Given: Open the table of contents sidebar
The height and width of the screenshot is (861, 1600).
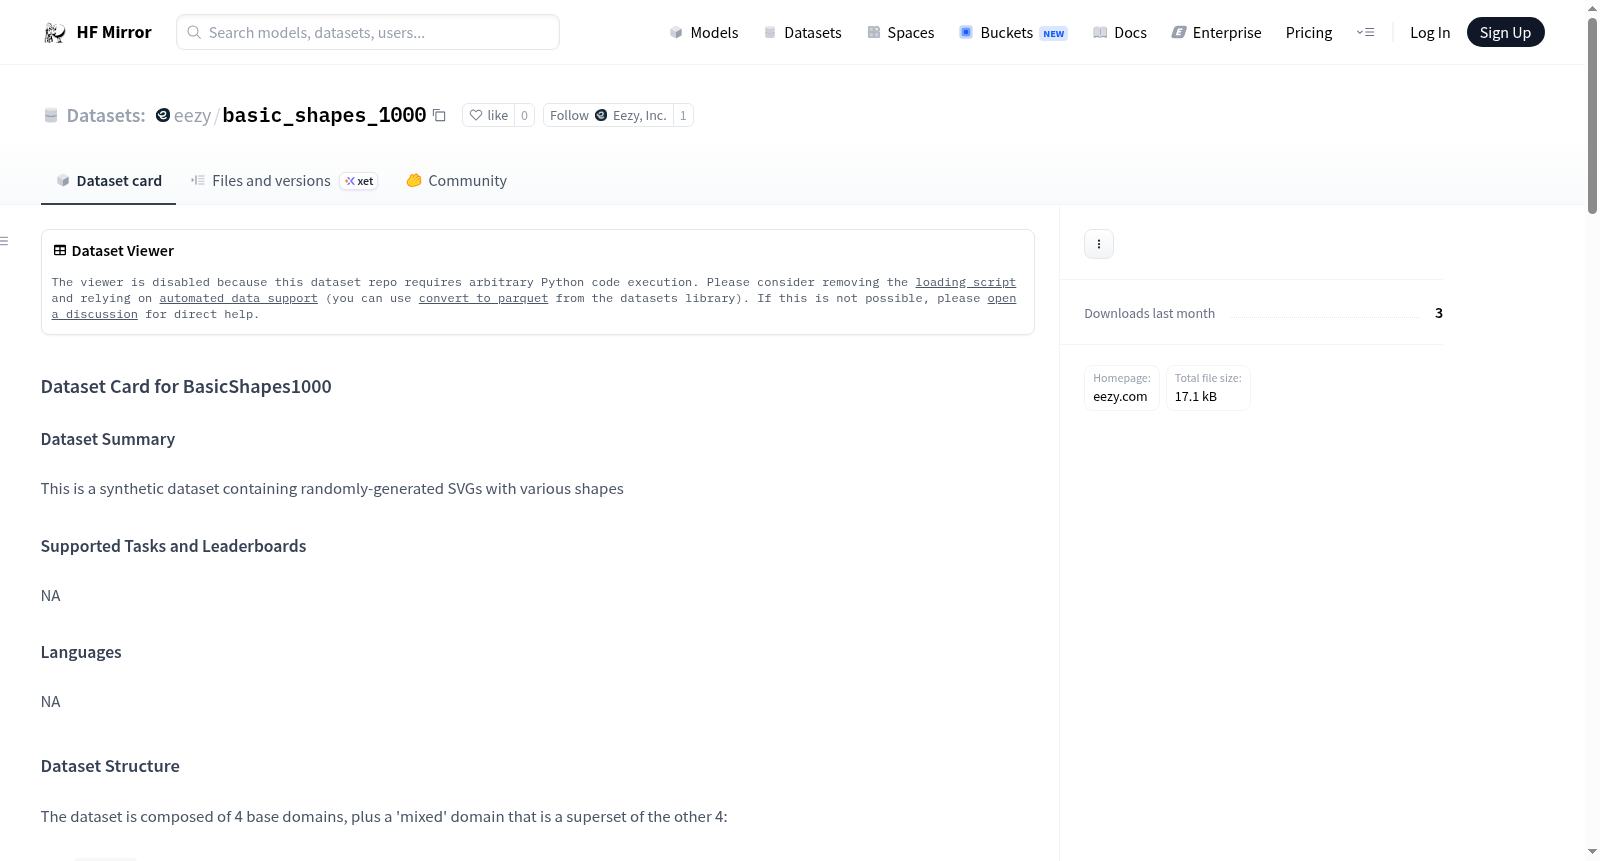Looking at the screenshot, I should pos(4,241).
